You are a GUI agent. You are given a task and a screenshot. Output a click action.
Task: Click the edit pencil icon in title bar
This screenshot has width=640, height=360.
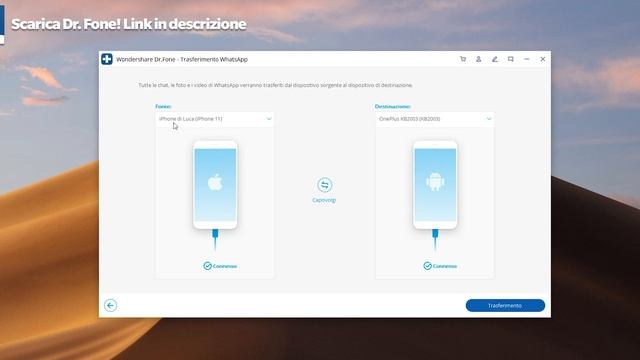pos(495,59)
